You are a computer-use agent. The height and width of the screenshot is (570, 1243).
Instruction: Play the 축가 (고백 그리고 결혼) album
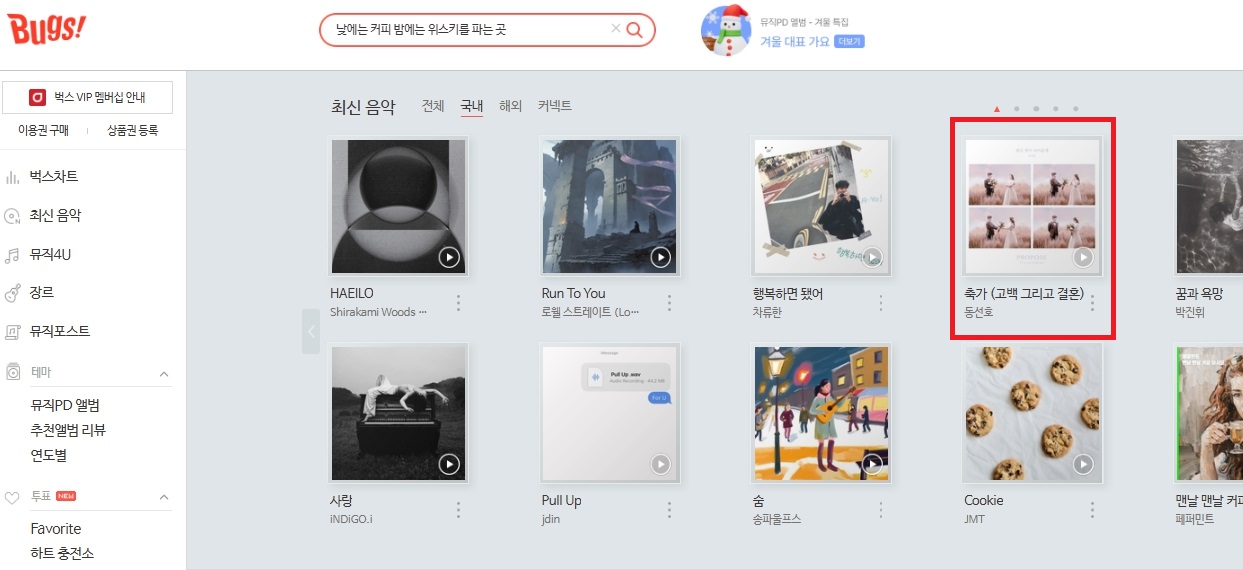pyautogui.click(x=1083, y=258)
